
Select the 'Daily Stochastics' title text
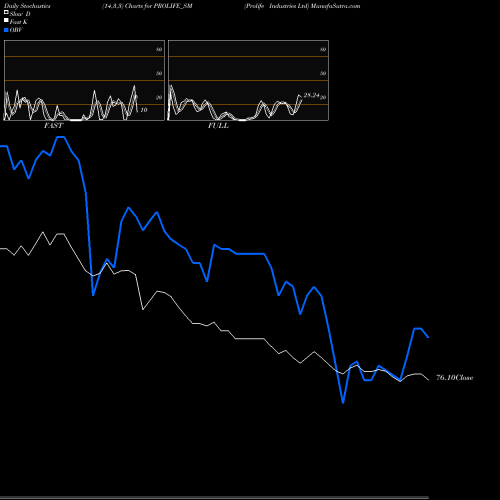coord(27,6)
